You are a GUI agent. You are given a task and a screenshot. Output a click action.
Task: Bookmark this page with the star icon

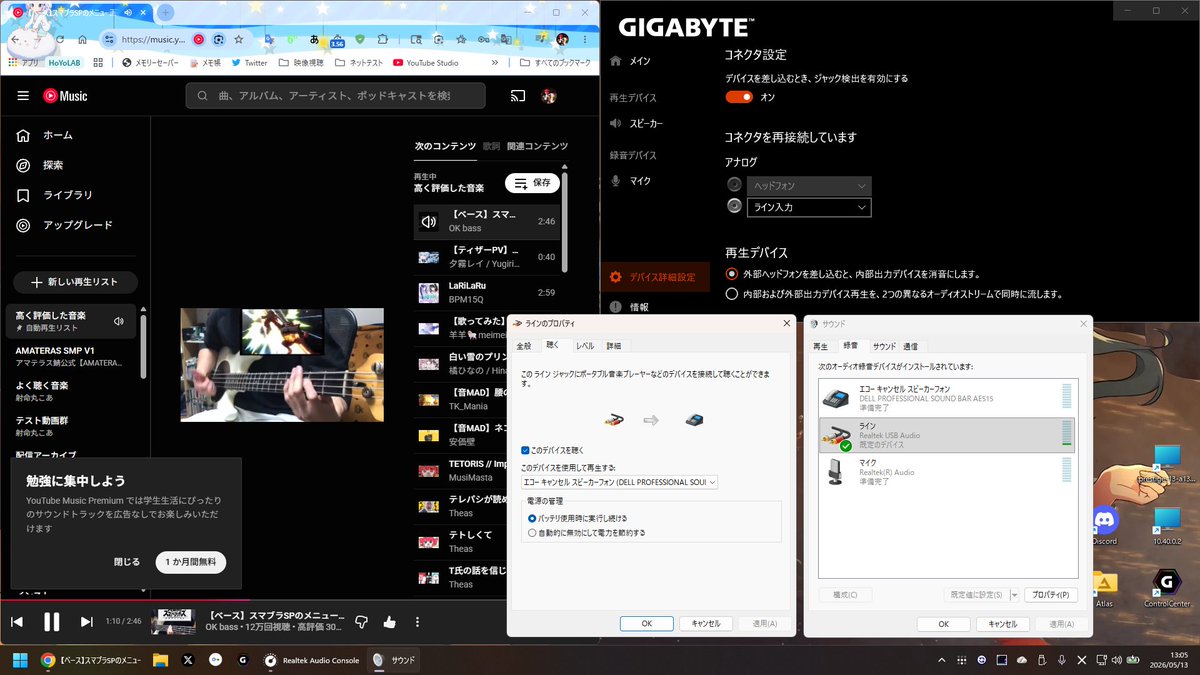point(239,40)
